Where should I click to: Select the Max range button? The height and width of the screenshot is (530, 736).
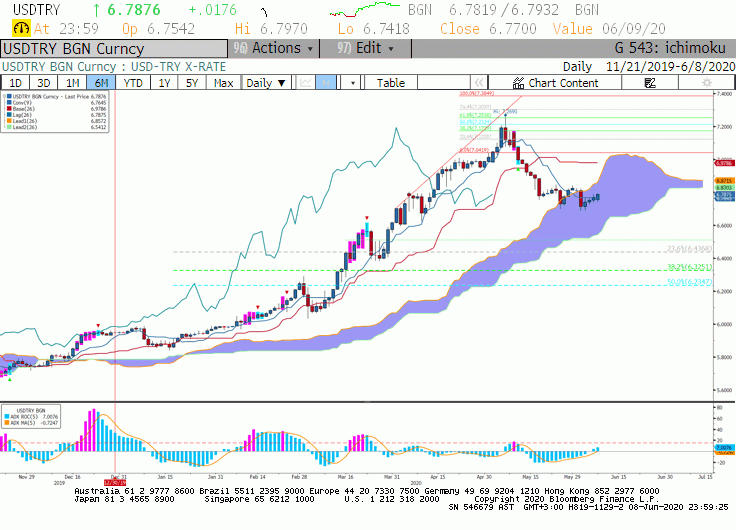point(223,83)
